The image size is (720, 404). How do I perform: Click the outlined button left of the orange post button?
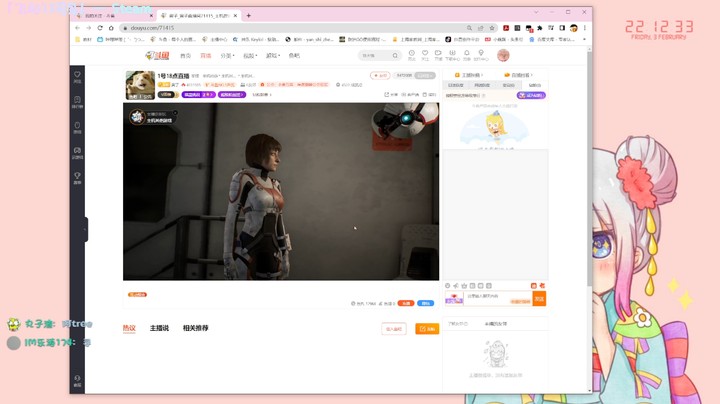tap(394, 329)
